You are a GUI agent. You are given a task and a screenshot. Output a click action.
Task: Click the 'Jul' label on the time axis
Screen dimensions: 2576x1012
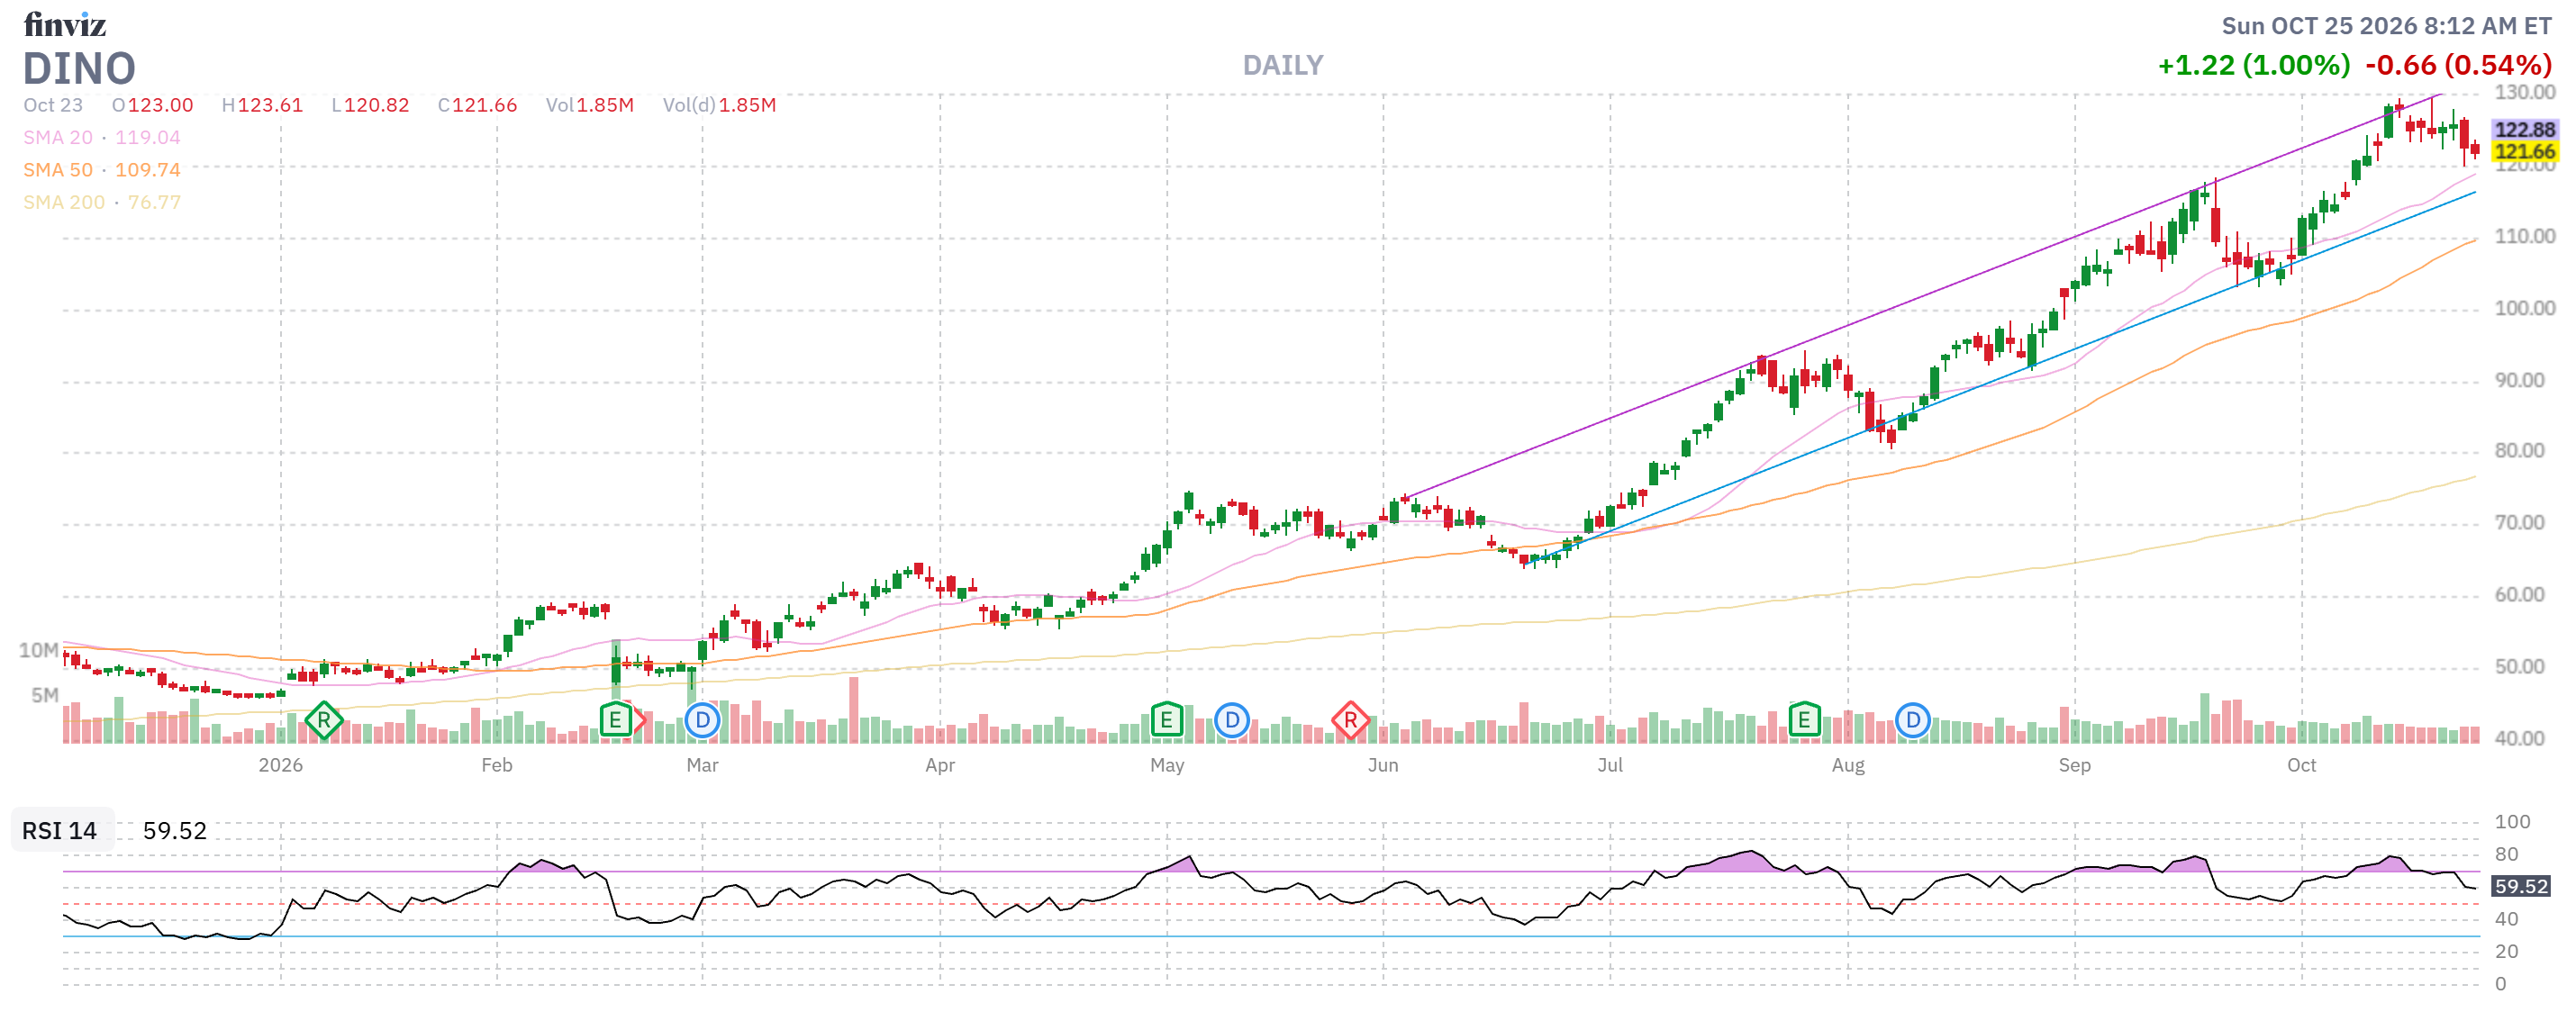coord(1610,765)
